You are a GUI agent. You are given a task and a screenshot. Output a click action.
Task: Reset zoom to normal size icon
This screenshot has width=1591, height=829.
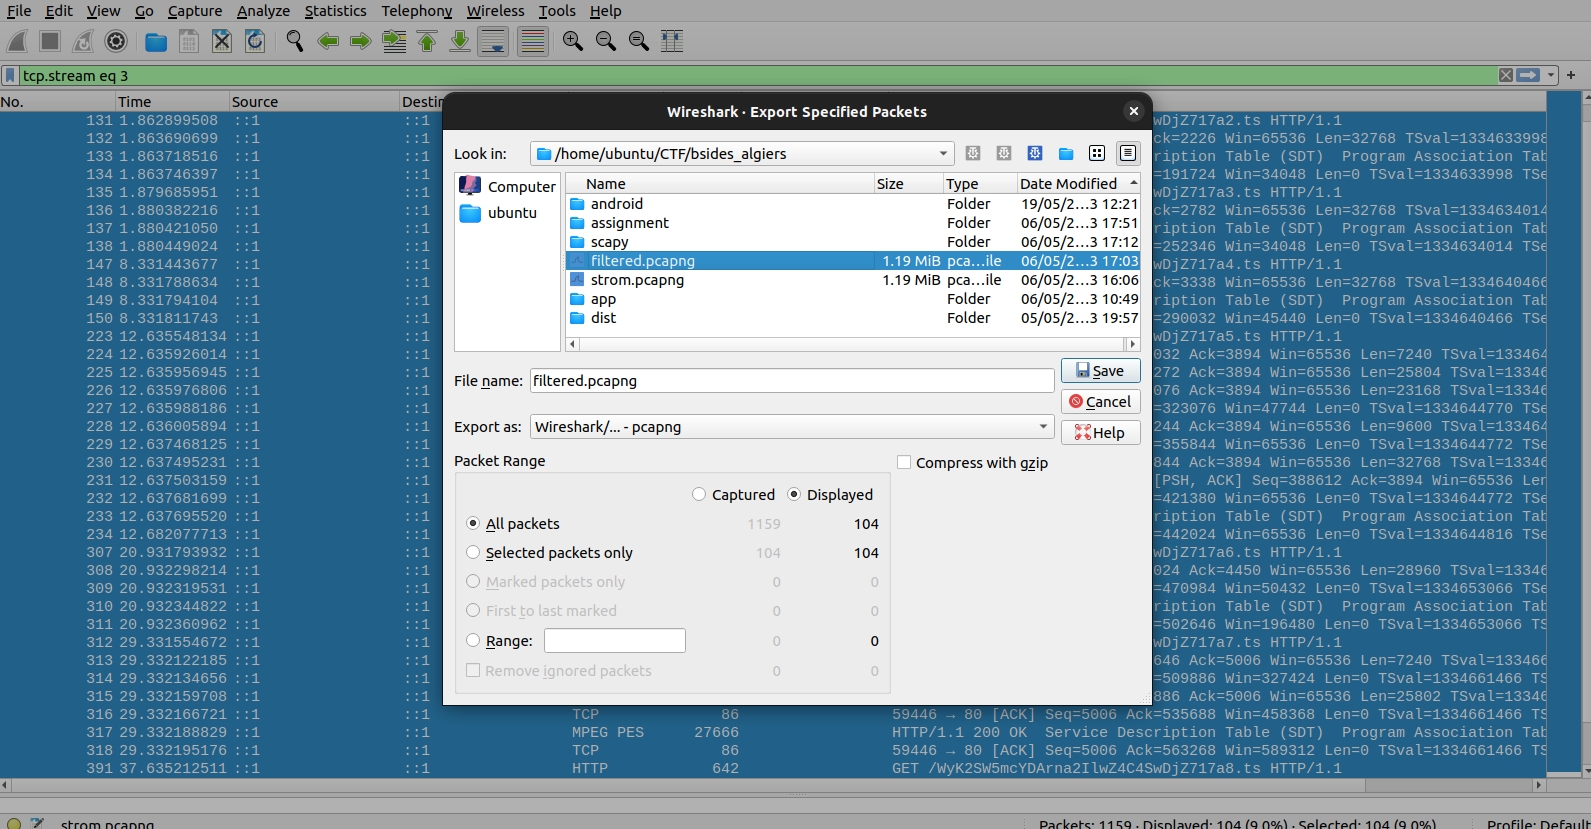pyautogui.click(x=638, y=41)
